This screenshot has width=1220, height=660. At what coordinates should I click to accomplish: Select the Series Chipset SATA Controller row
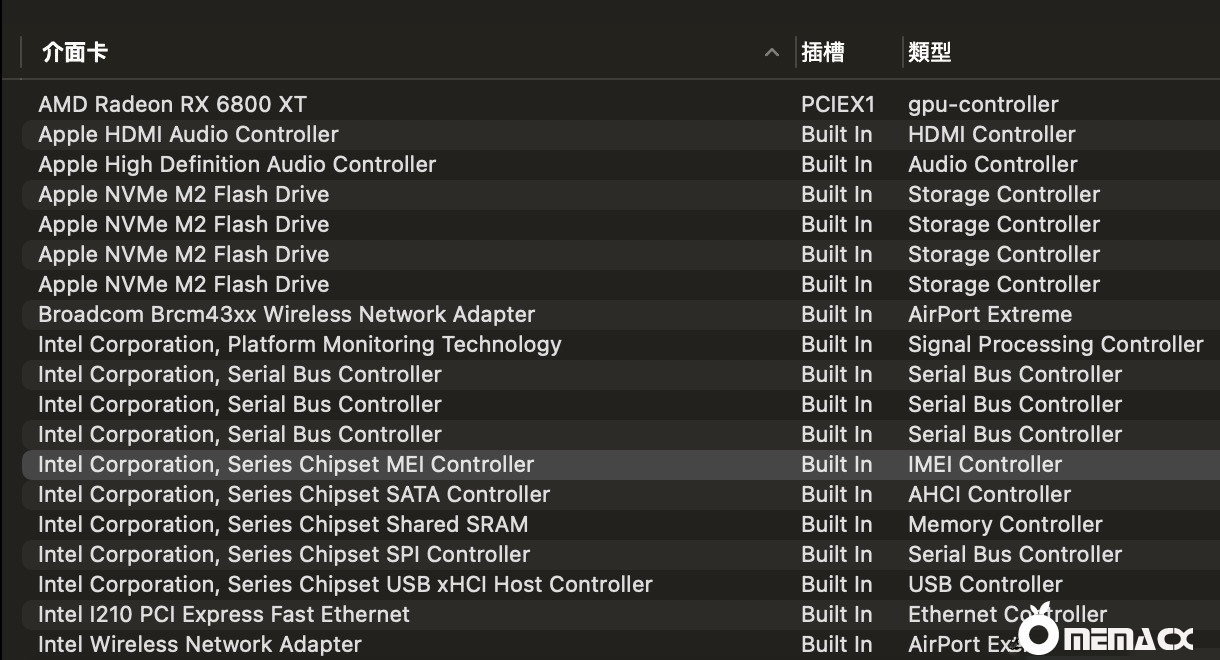pyautogui.click(x=294, y=494)
